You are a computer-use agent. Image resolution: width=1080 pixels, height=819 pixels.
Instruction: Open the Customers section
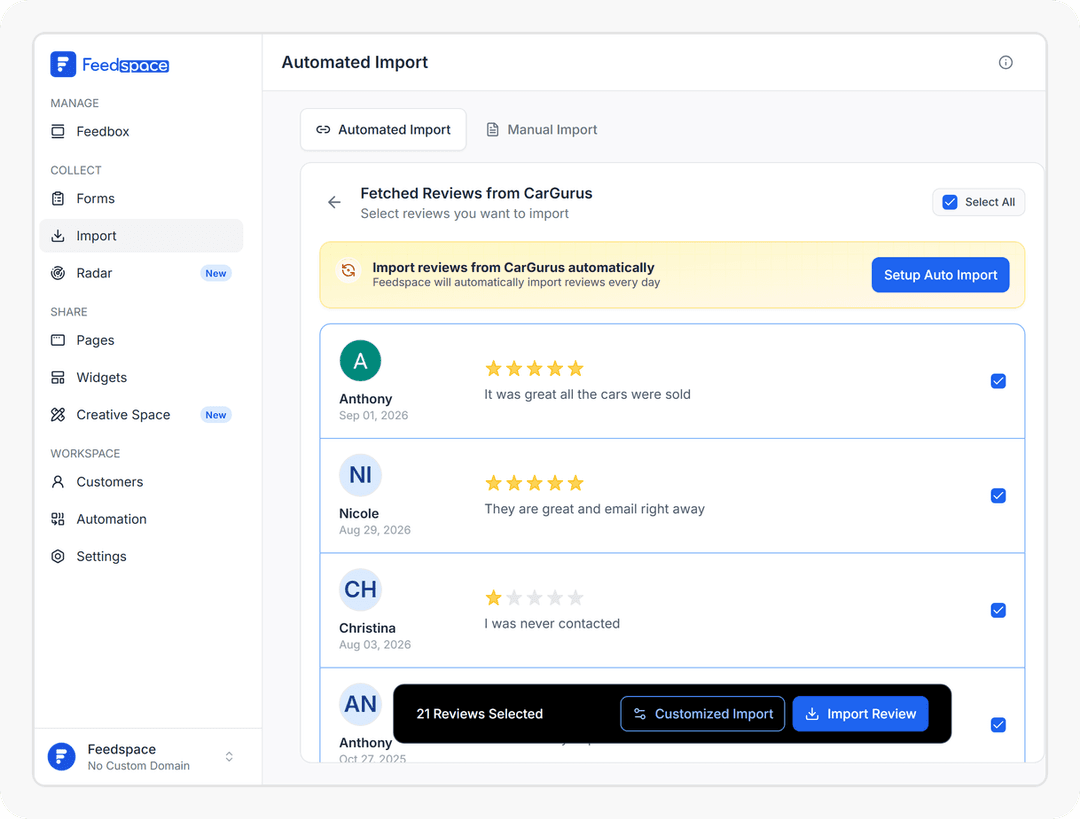(x=141, y=482)
